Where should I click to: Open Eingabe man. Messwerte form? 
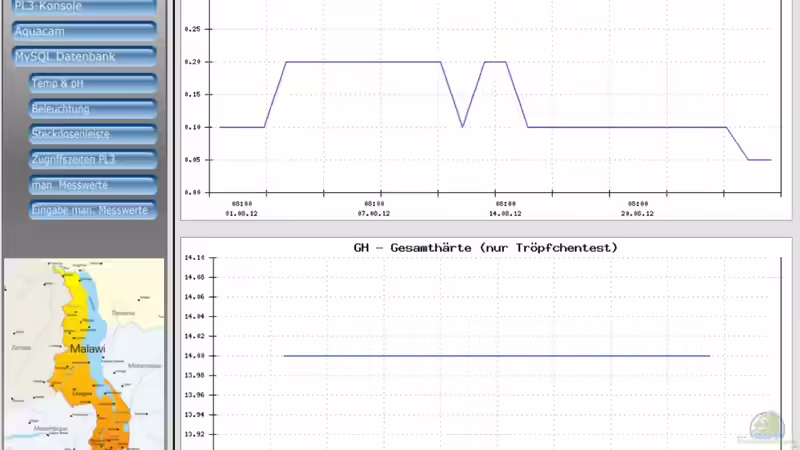click(93, 210)
